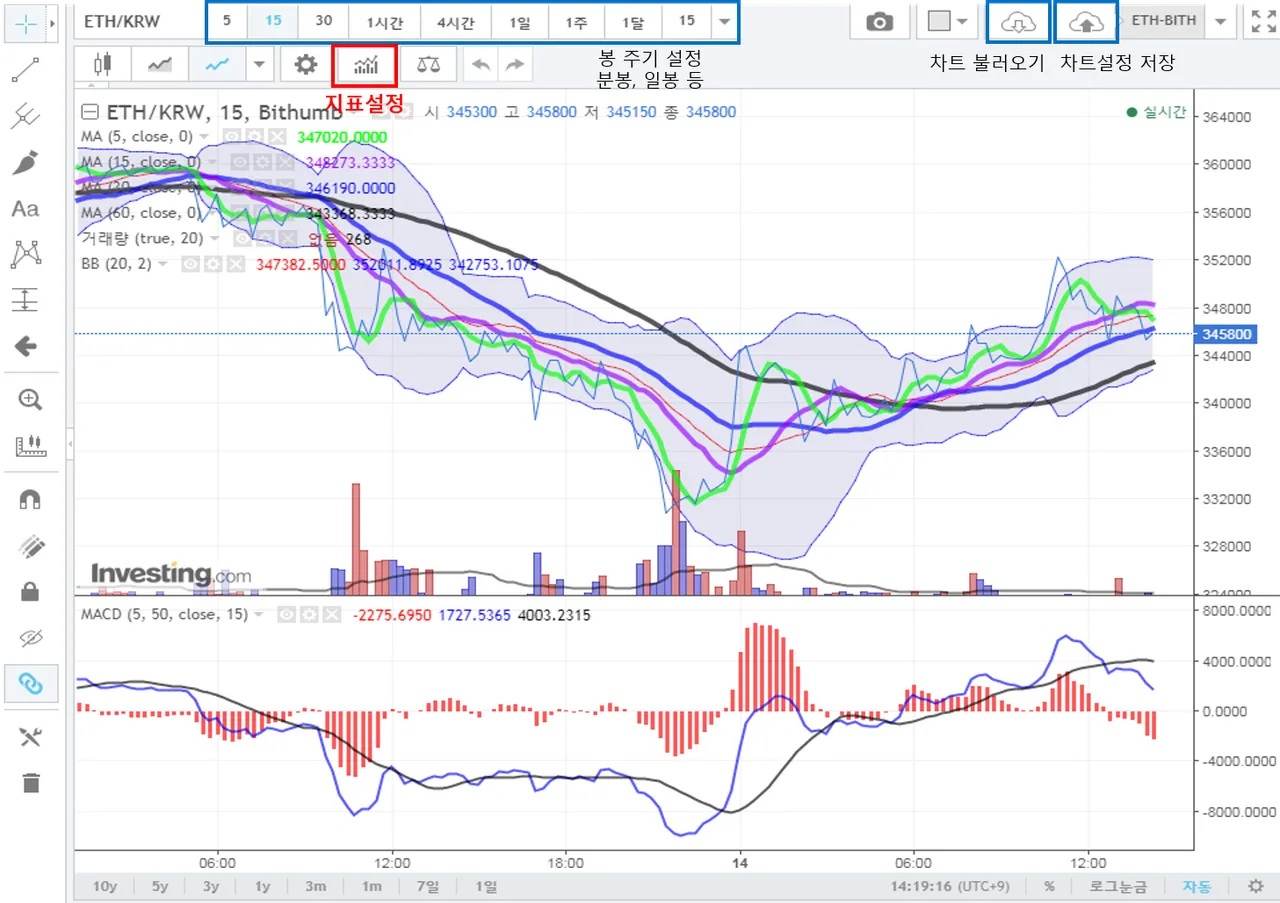Viewport: 1280px width, 903px height.
Task: Toggle the drawing sync link icon
Action: click(30, 684)
